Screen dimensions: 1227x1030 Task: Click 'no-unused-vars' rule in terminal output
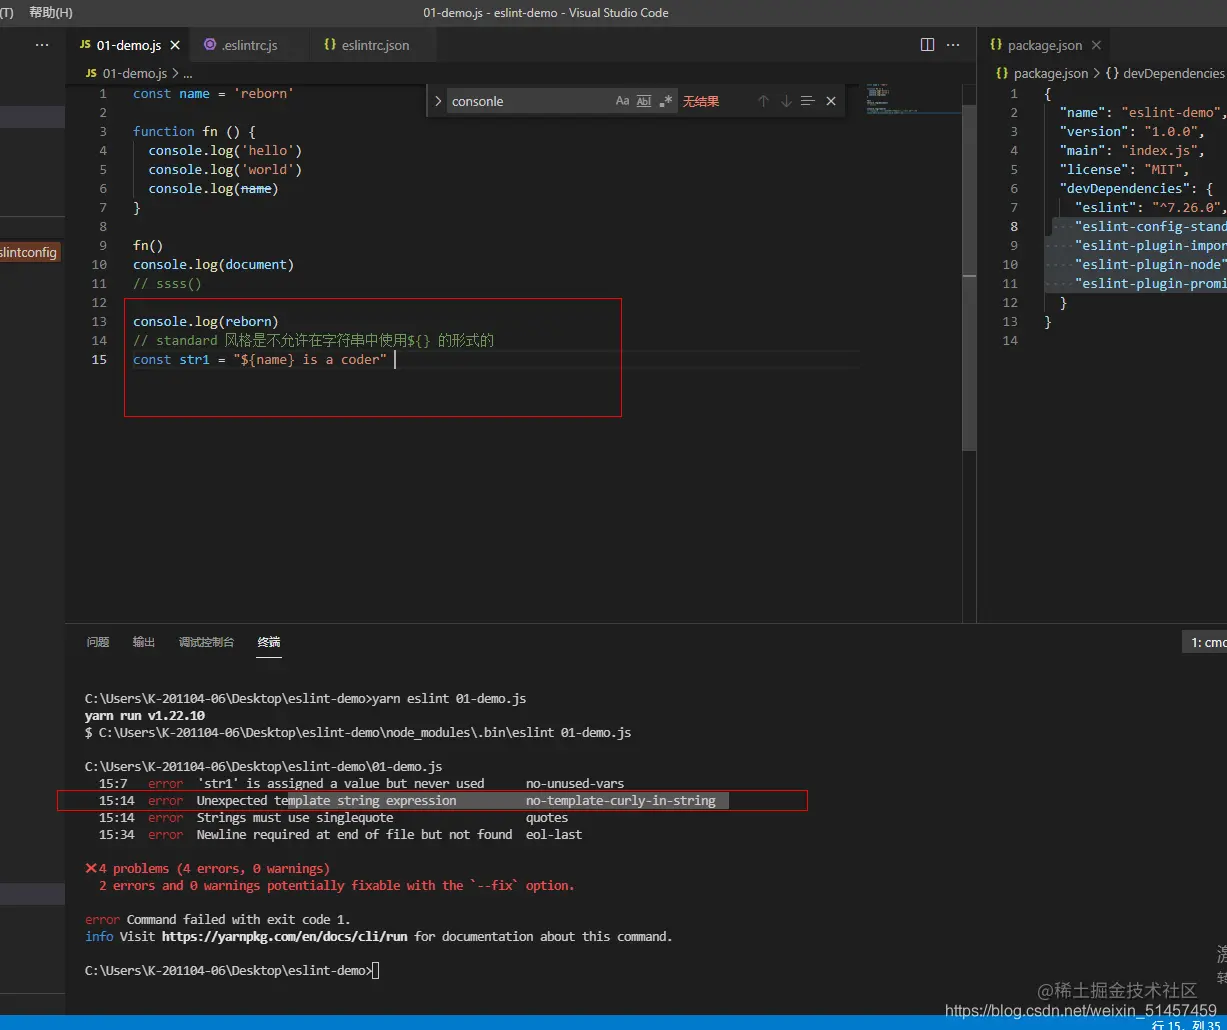point(574,784)
